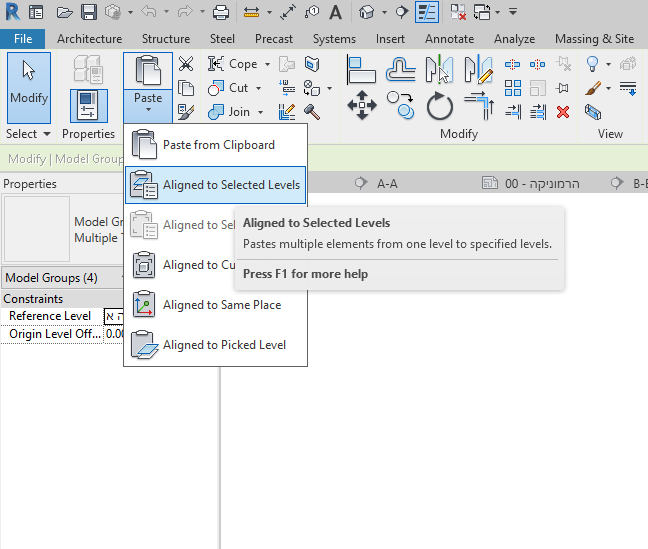
Task: Choose Aligned to Current View option
Action: click(180, 265)
